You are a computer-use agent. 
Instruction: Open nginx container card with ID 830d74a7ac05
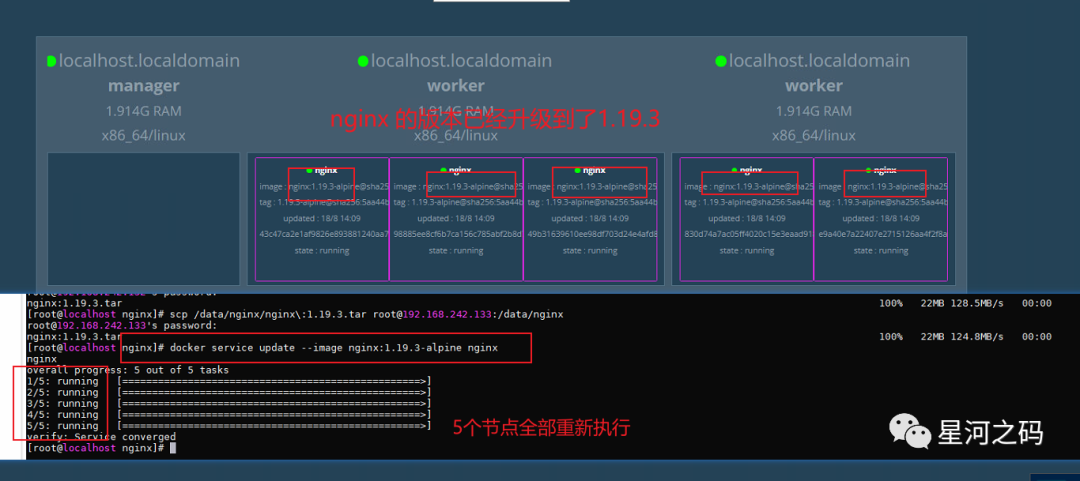point(747,219)
